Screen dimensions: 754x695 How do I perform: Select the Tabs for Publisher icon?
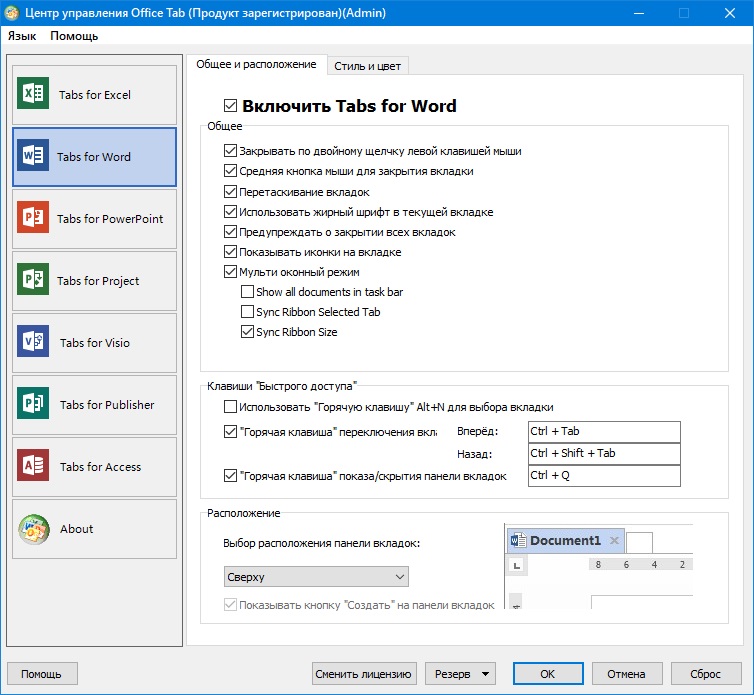pos(33,405)
